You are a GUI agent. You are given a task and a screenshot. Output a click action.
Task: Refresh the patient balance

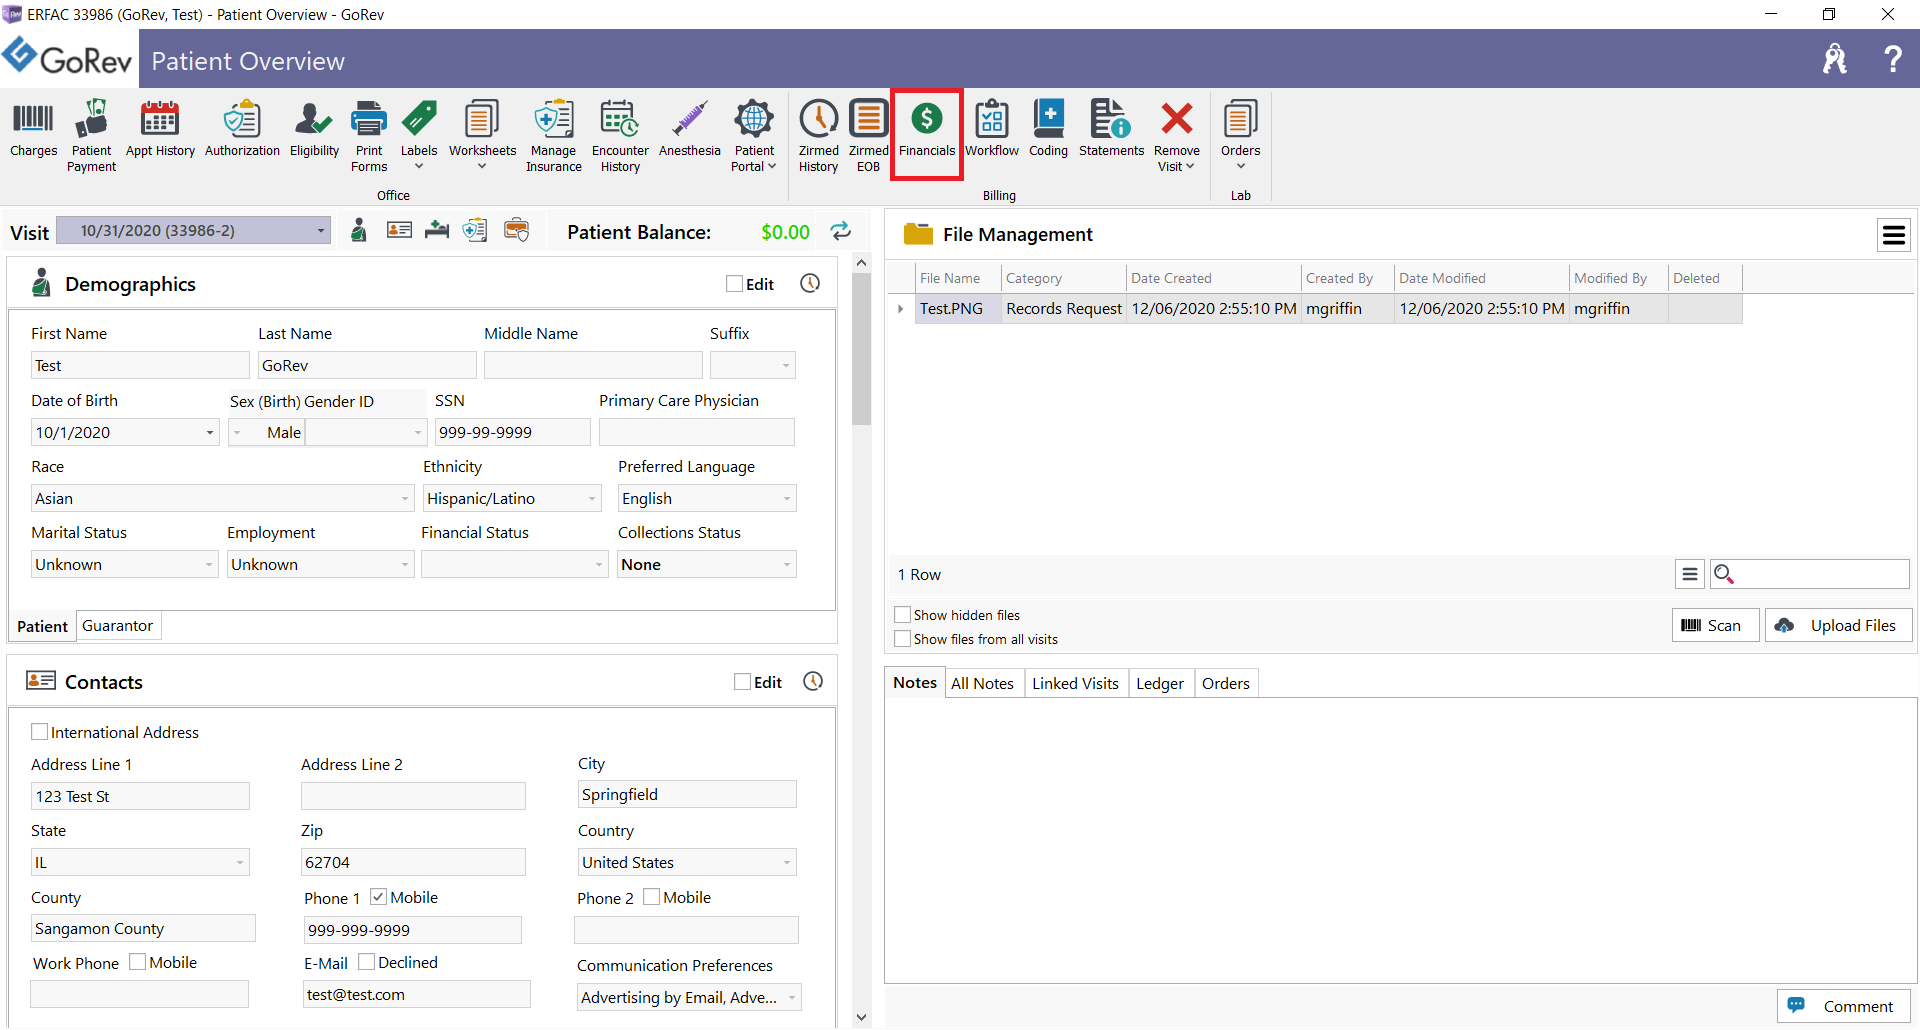pyautogui.click(x=841, y=231)
